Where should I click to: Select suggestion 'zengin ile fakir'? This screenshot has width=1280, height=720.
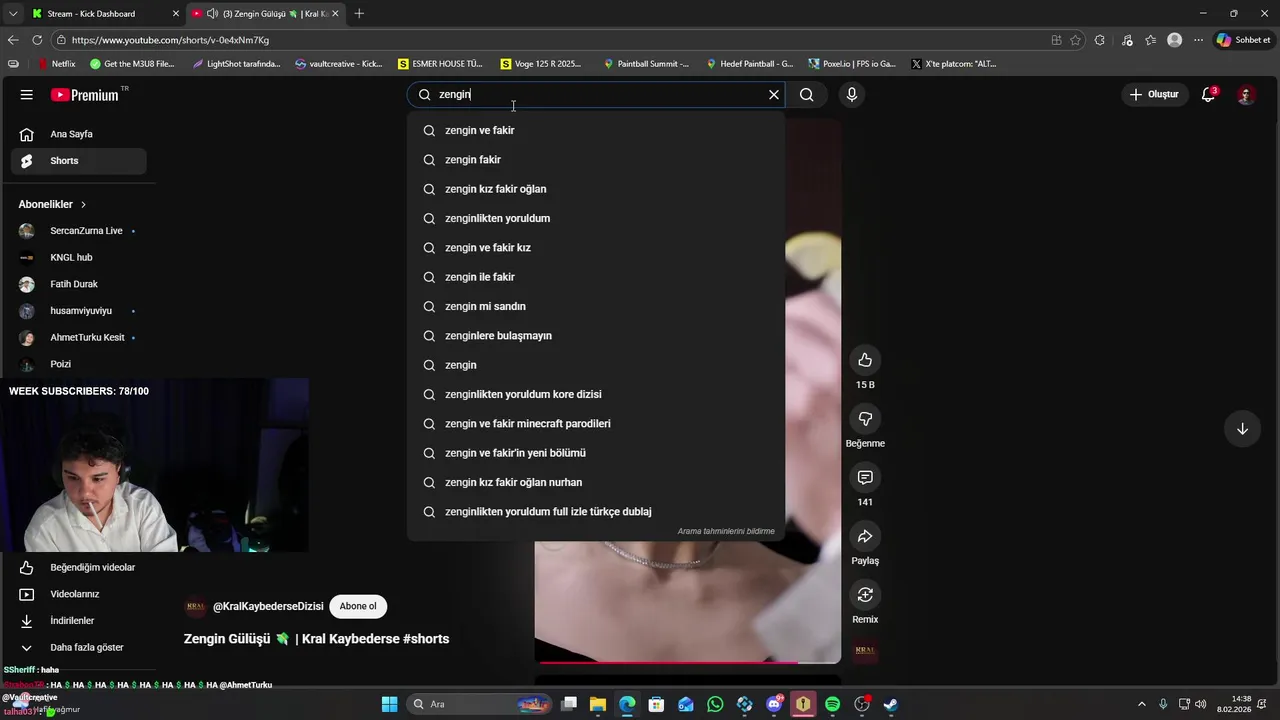pyautogui.click(x=596, y=277)
